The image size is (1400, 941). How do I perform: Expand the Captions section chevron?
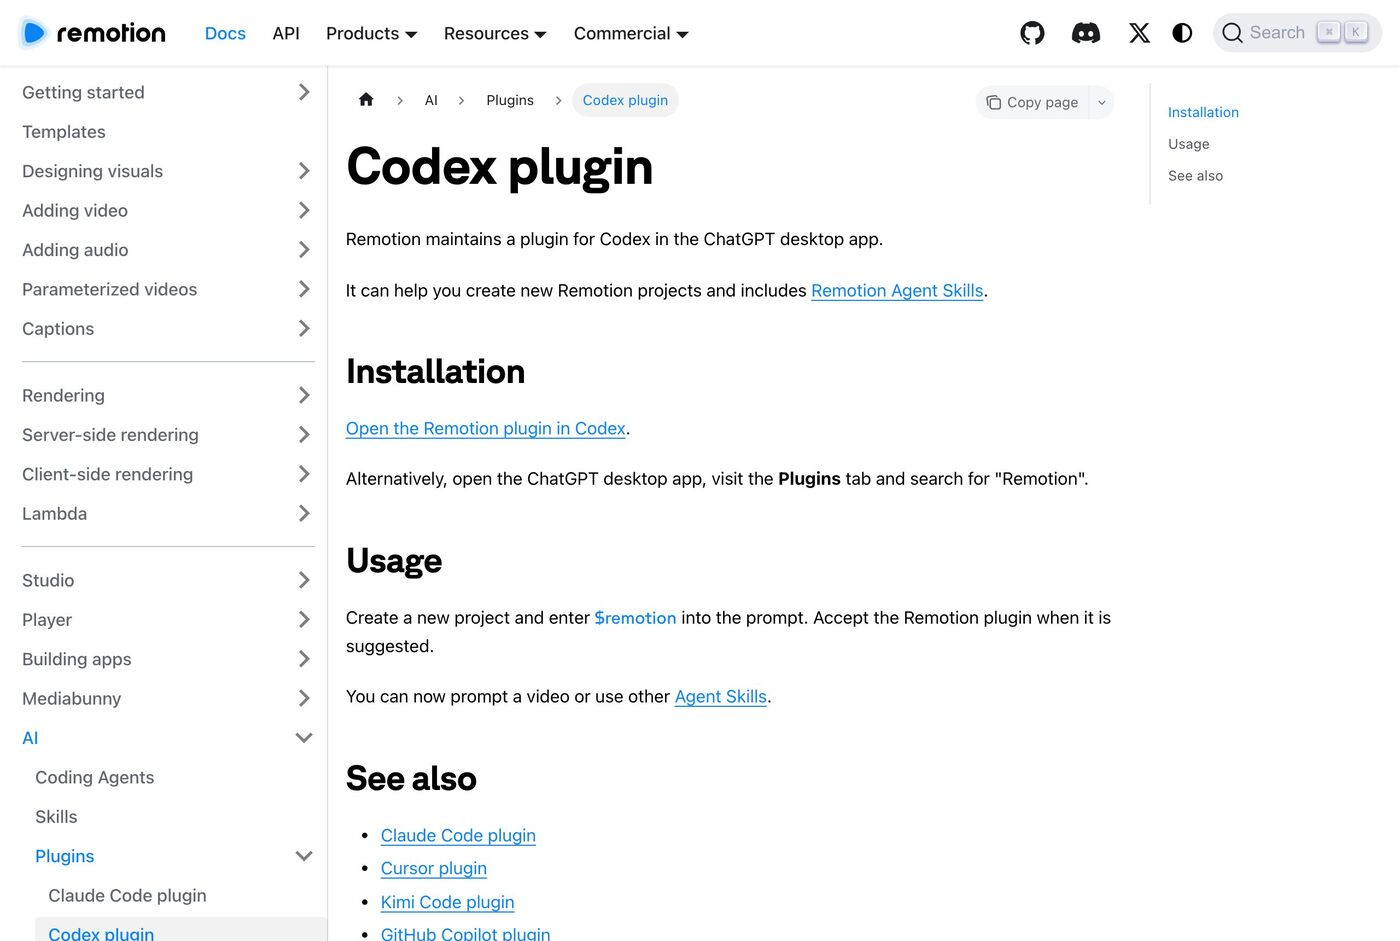pyautogui.click(x=304, y=328)
